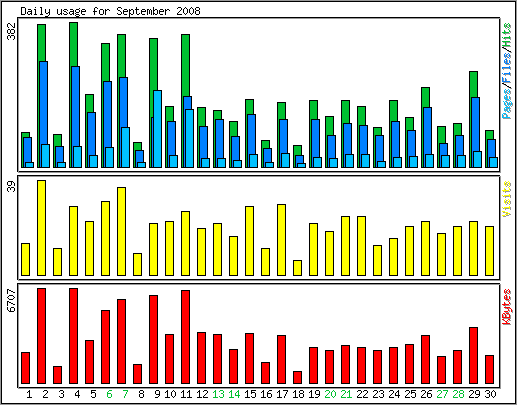Click the blue Files bar for day 2
Image resolution: width=517 pixels, height=405 pixels.
(44, 103)
